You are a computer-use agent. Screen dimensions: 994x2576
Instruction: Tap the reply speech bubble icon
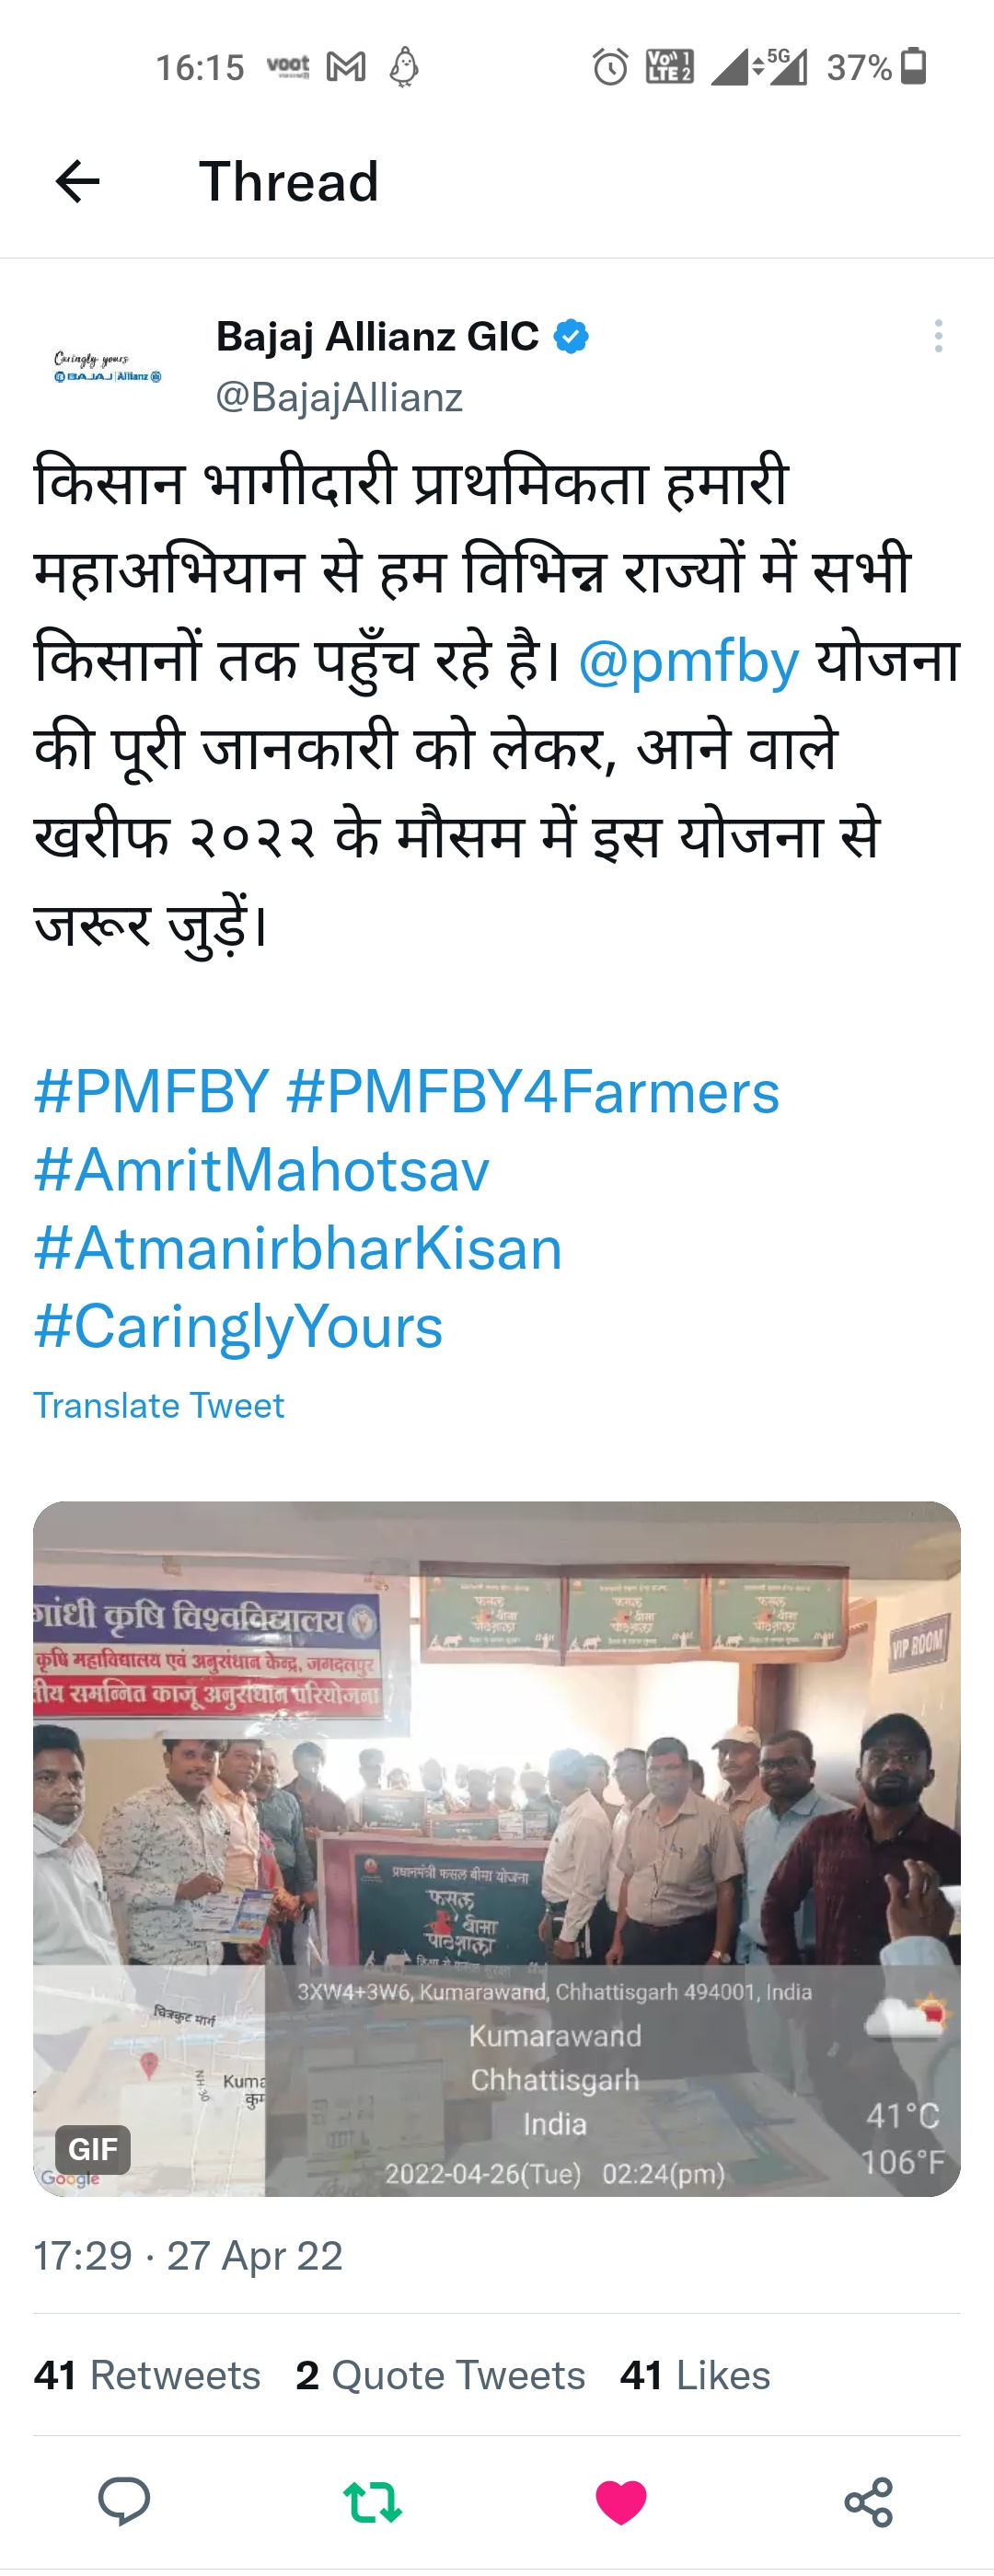click(124, 2503)
